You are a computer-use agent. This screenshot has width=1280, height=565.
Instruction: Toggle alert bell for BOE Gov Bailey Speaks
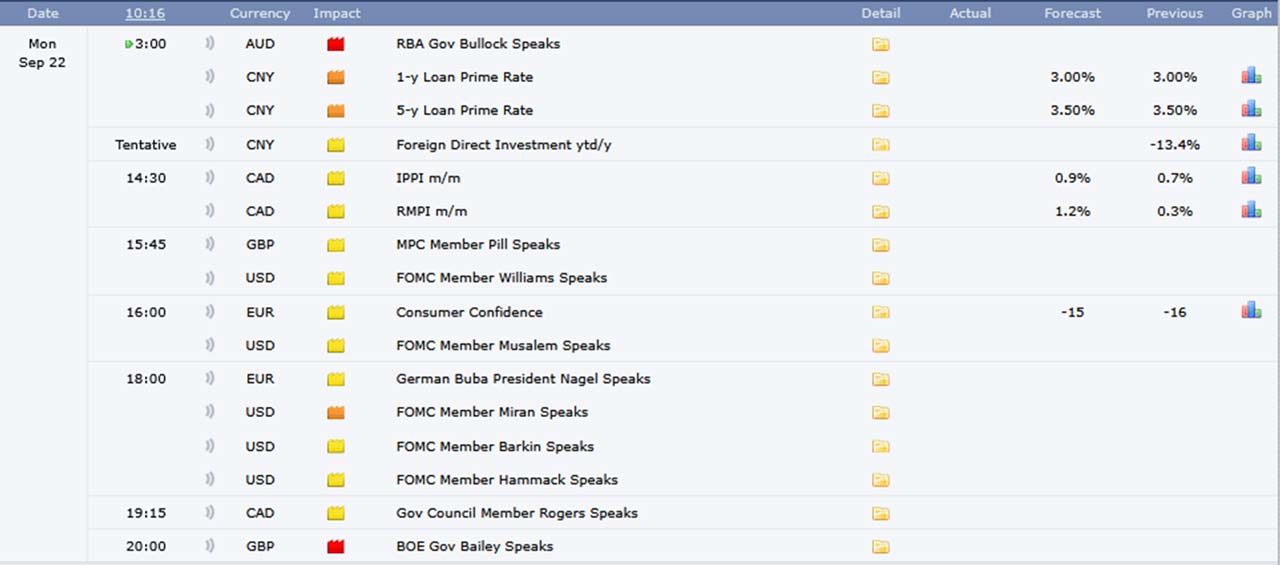210,546
